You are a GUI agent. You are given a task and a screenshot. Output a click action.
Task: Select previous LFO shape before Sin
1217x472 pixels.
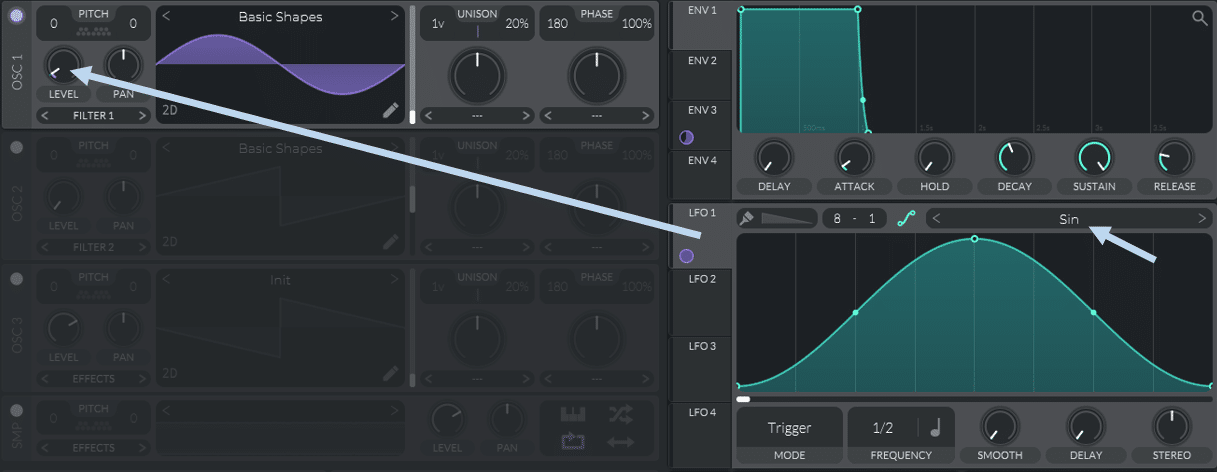pyautogui.click(x=934, y=218)
